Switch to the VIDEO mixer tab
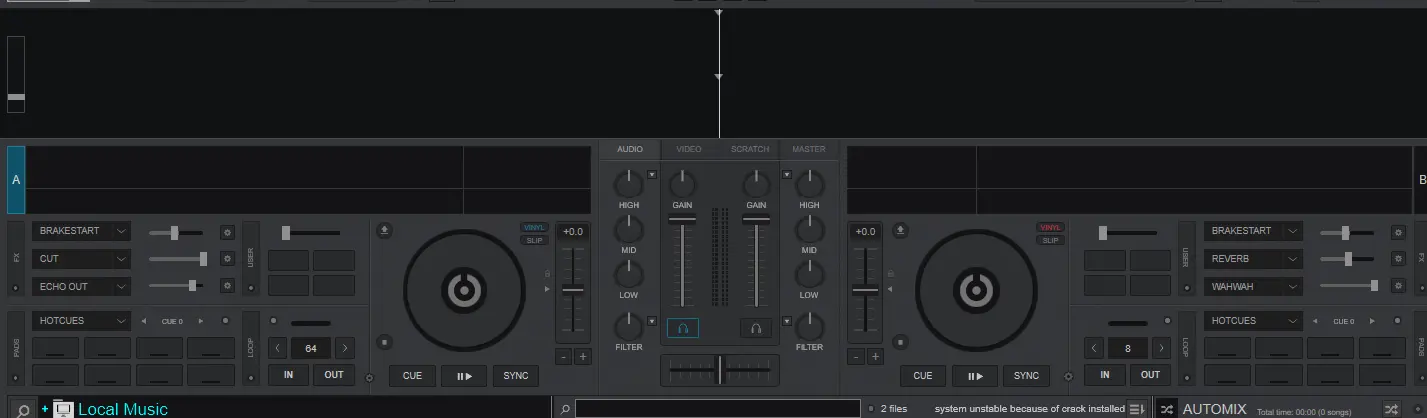Image resolution: width=1427 pixels, height=418 pixels. (x=689, y=149)
